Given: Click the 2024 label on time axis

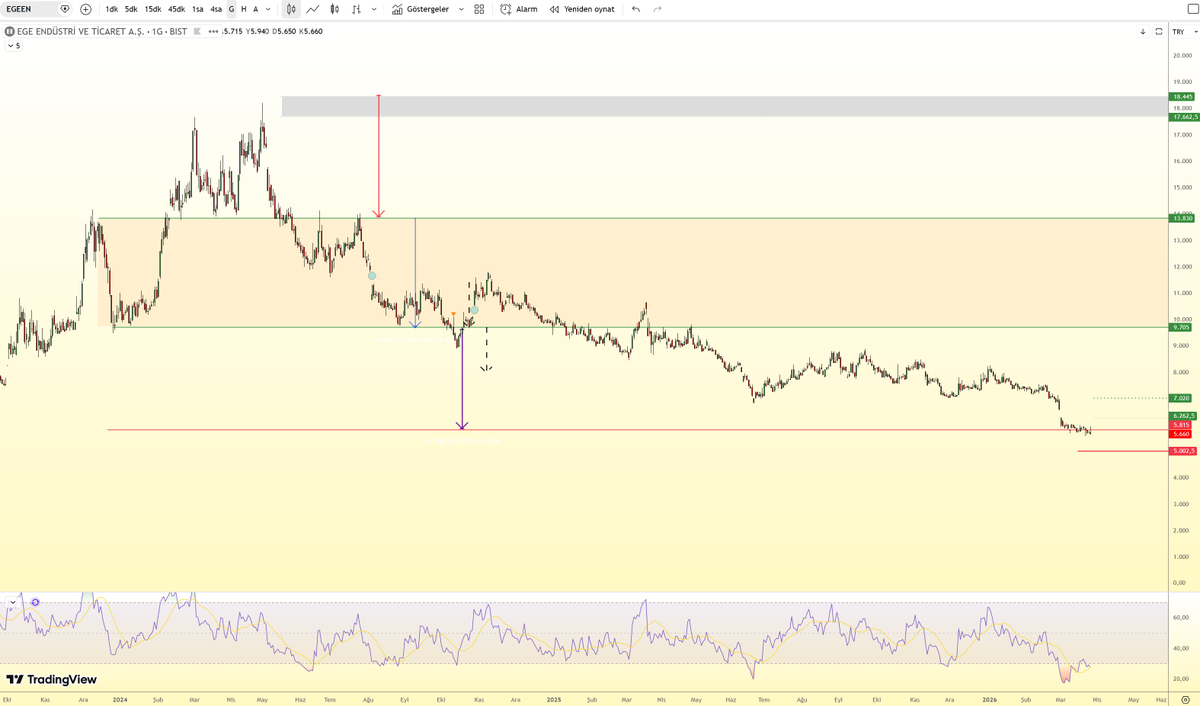Looking at the screenshot, I should [x=120, y=700].
